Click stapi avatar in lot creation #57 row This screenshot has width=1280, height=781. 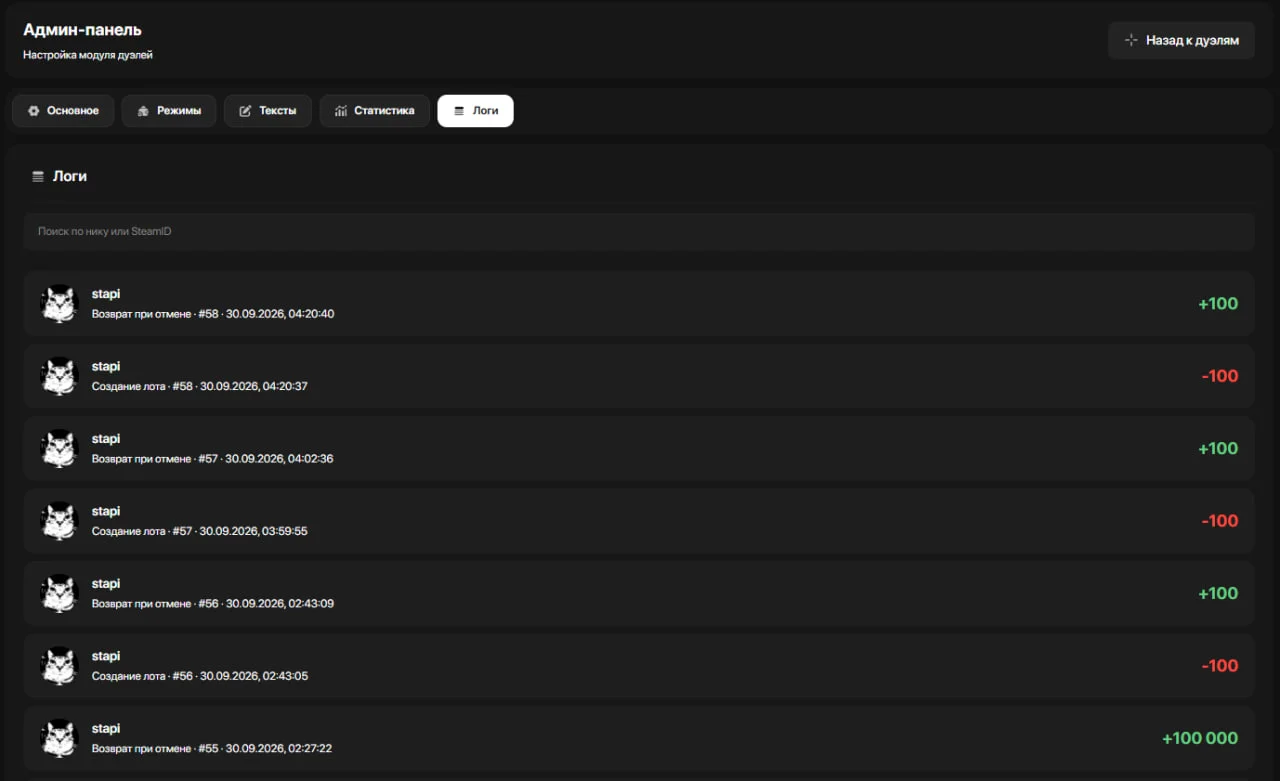[x=60, y=521]
